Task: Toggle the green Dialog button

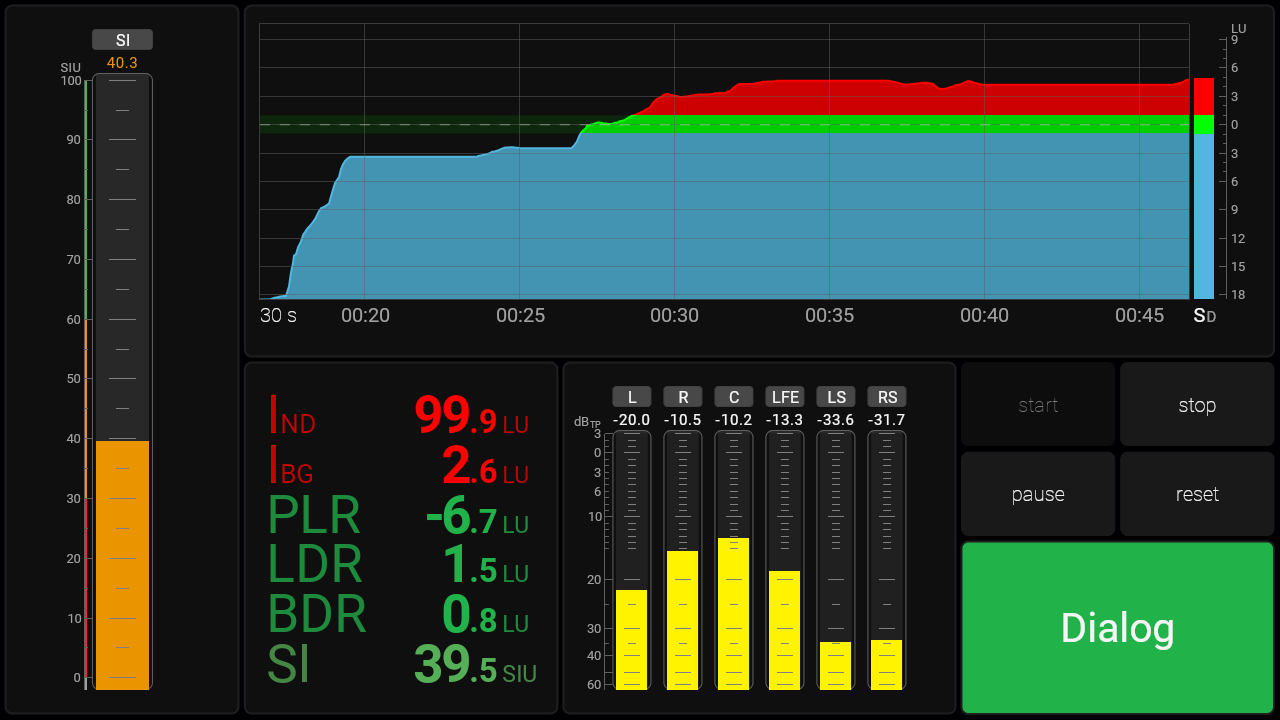Action: [1117, 628]
